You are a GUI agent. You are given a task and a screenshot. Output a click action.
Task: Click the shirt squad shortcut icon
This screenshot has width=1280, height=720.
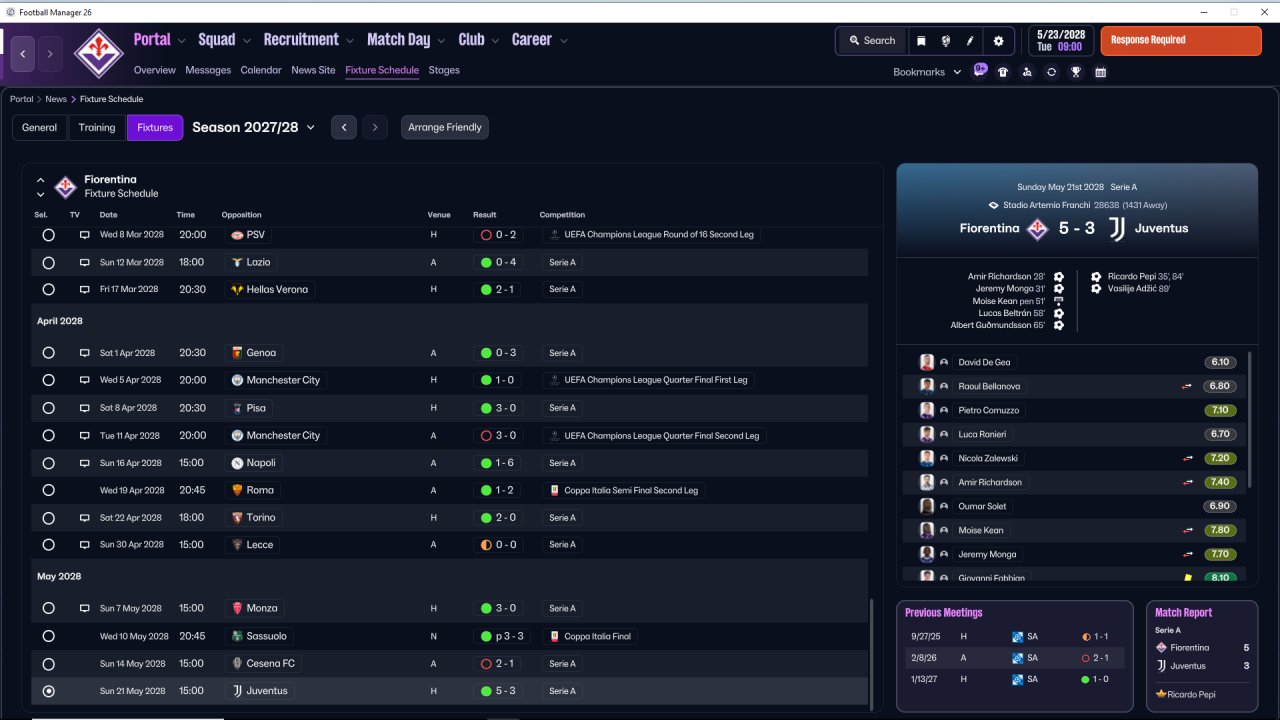coord(1003,72)
